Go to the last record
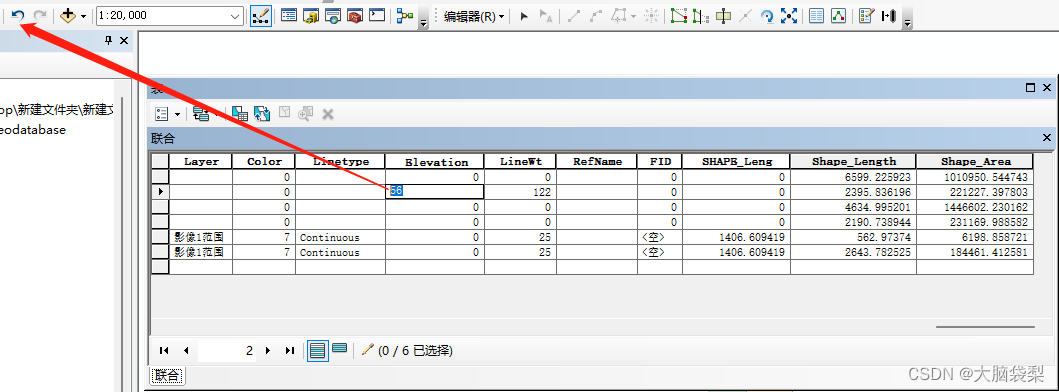This screenshot has height=392, width=1059. [290, 350]
